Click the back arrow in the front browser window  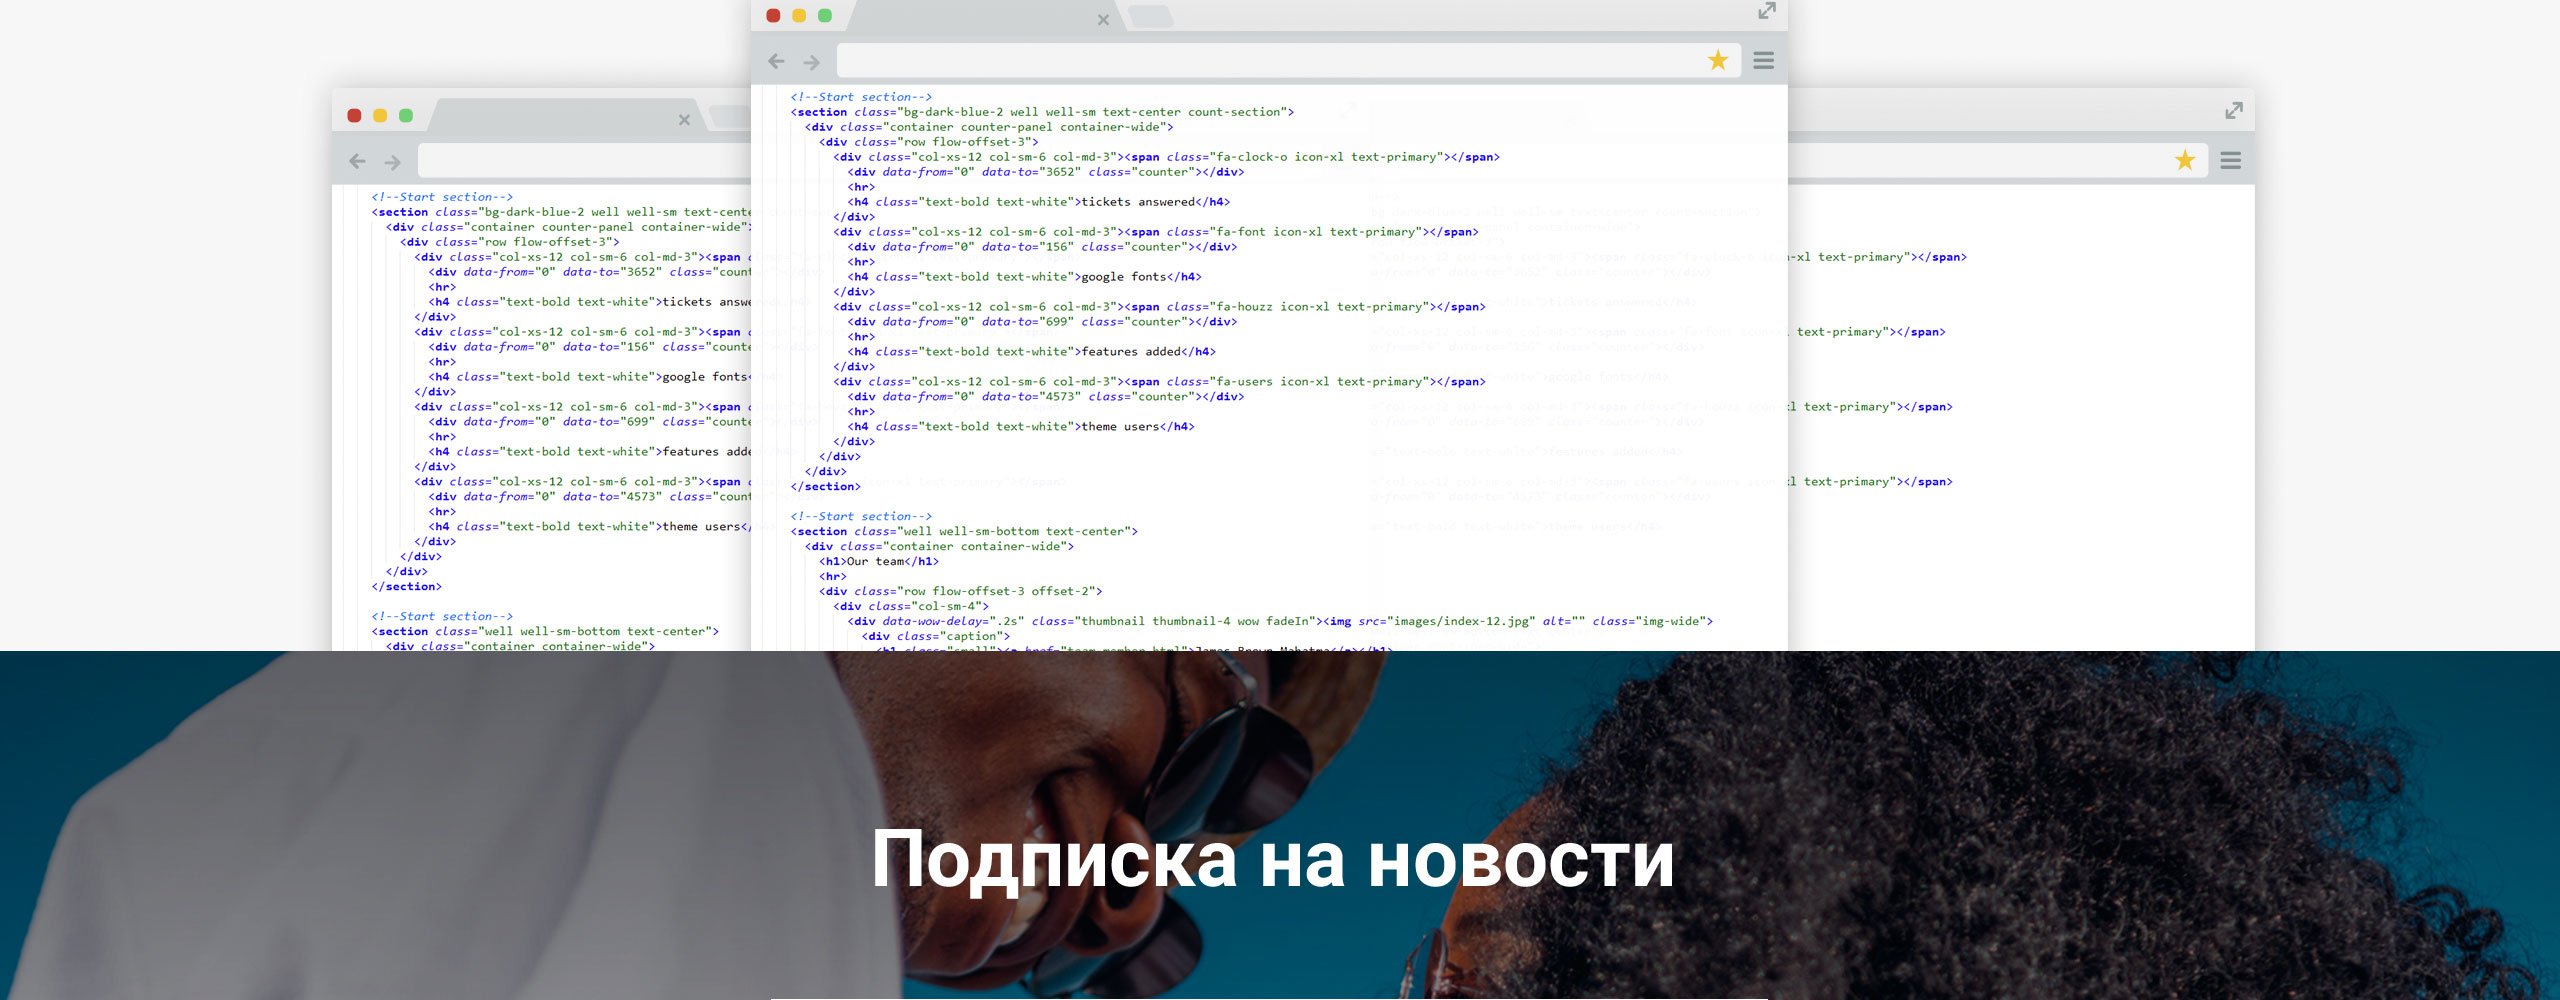776,62
